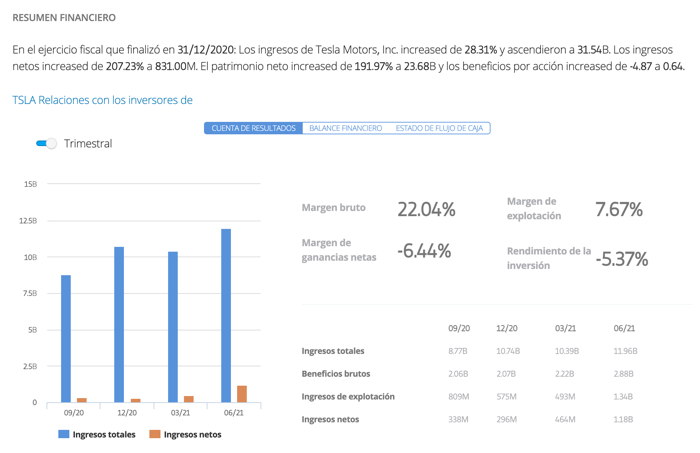Image resolution: width=700 pixels, height=453 pixels.
Task: Click the Rendimiento de la inversión label
Action: coord(549,258)
